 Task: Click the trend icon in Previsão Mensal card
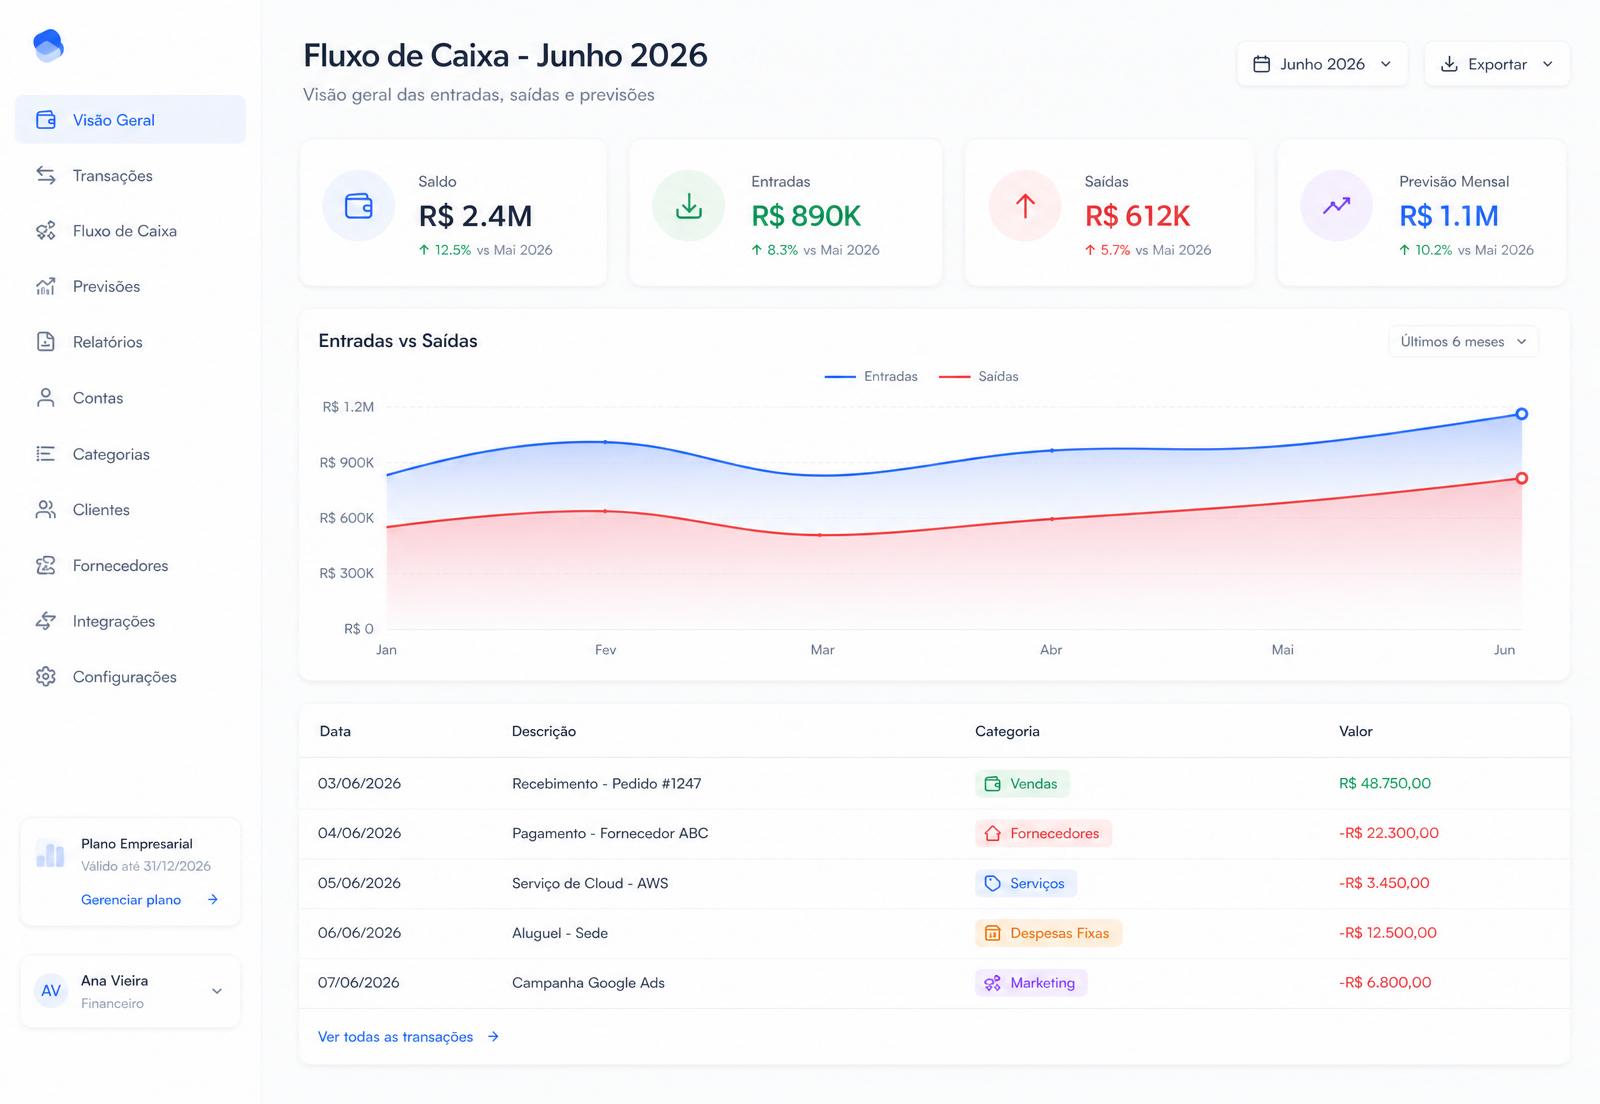coord(1336,206)
